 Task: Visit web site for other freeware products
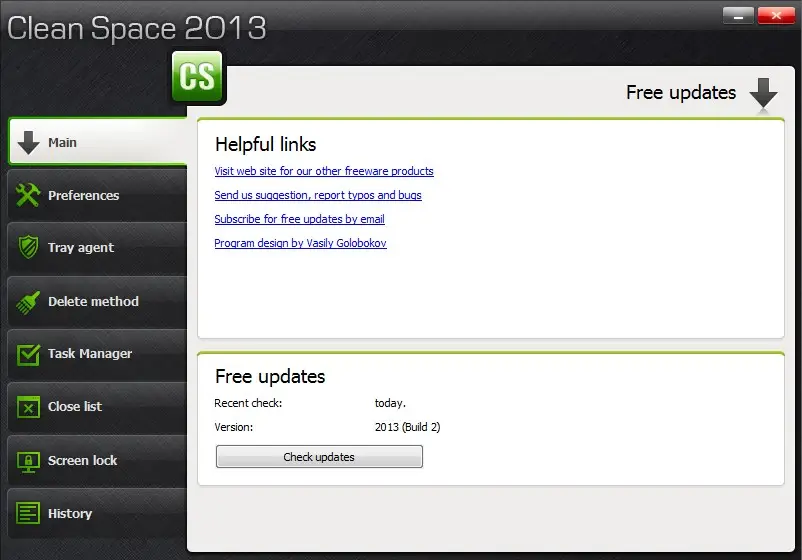click(324, 171)
